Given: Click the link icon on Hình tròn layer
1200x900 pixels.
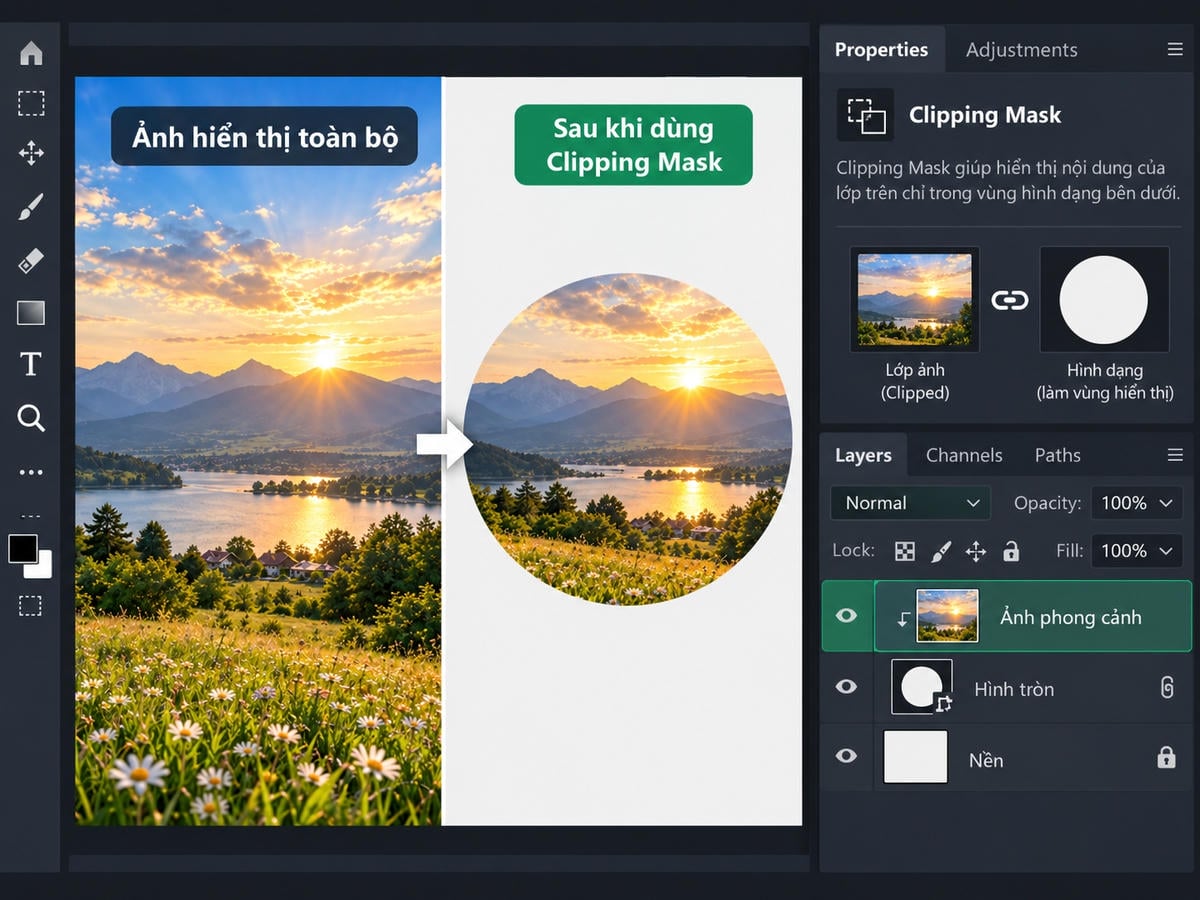Looking at the screenshot, I should [x=1166, y=687].
